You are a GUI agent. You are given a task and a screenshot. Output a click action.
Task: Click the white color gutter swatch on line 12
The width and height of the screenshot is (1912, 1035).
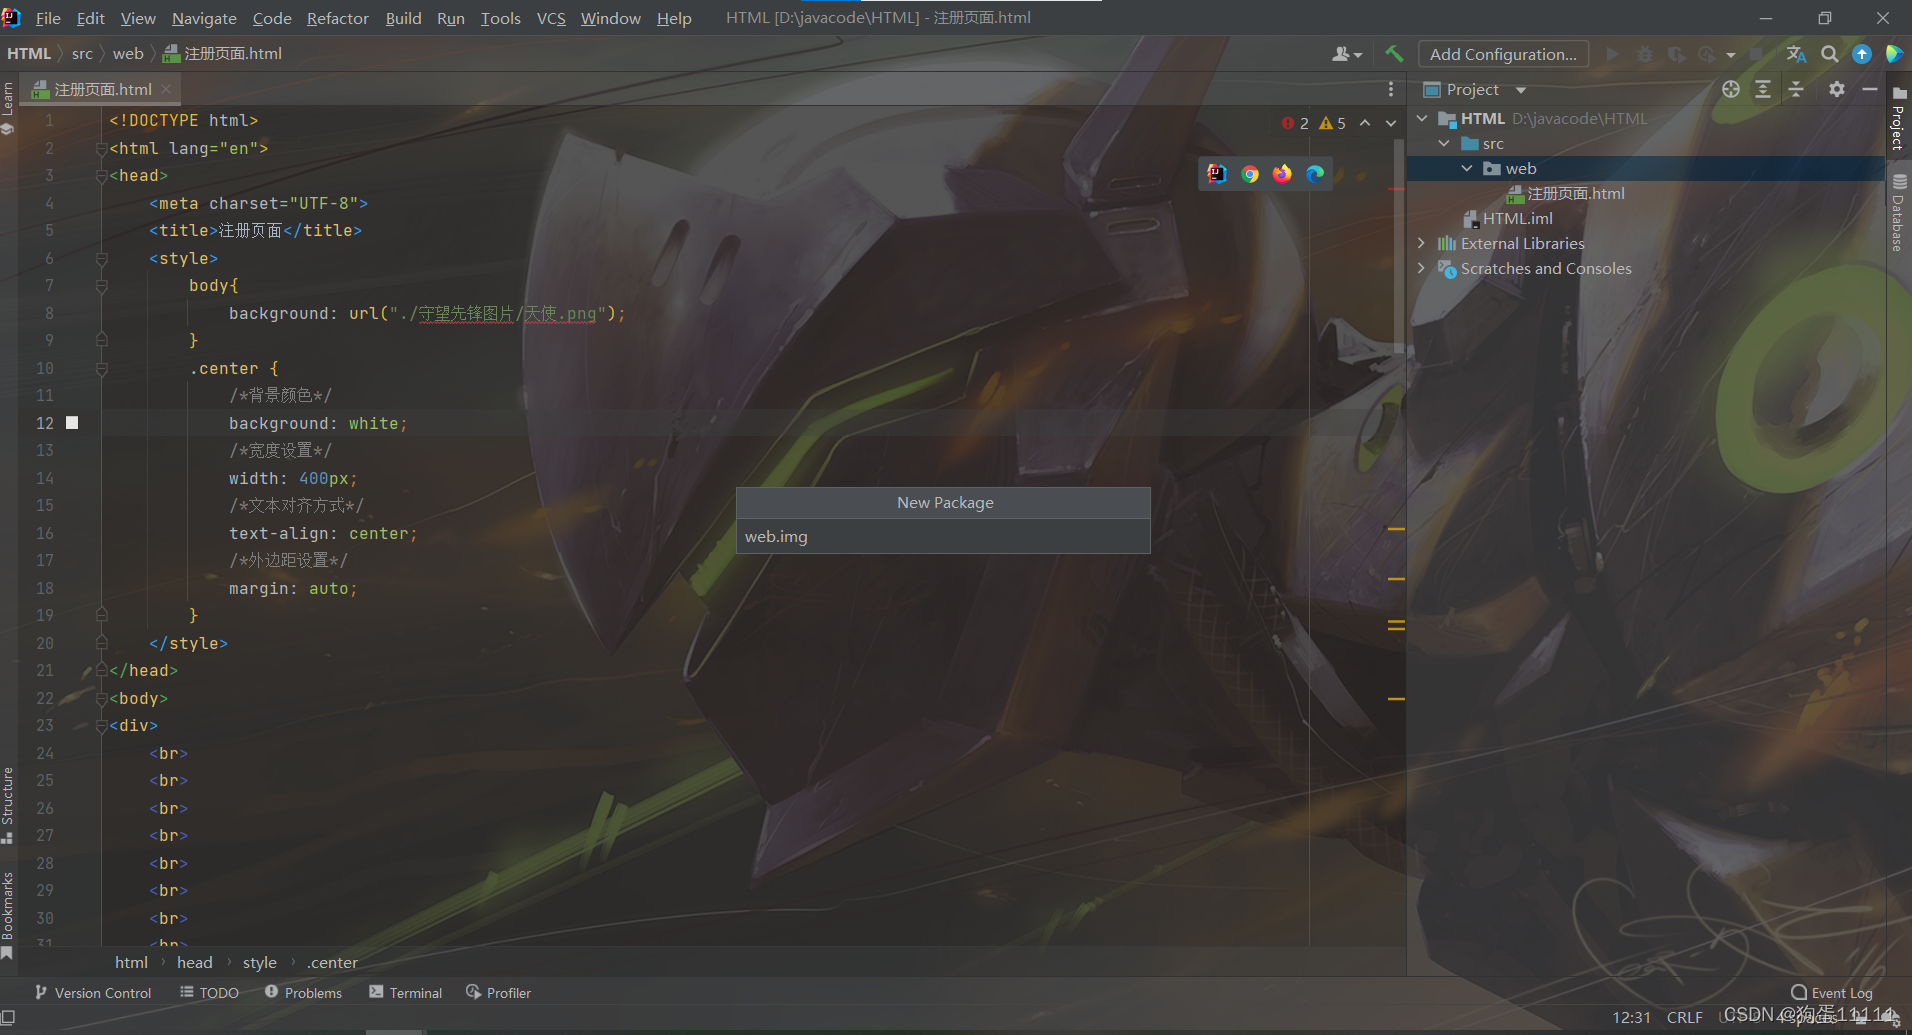click(72, 423)
